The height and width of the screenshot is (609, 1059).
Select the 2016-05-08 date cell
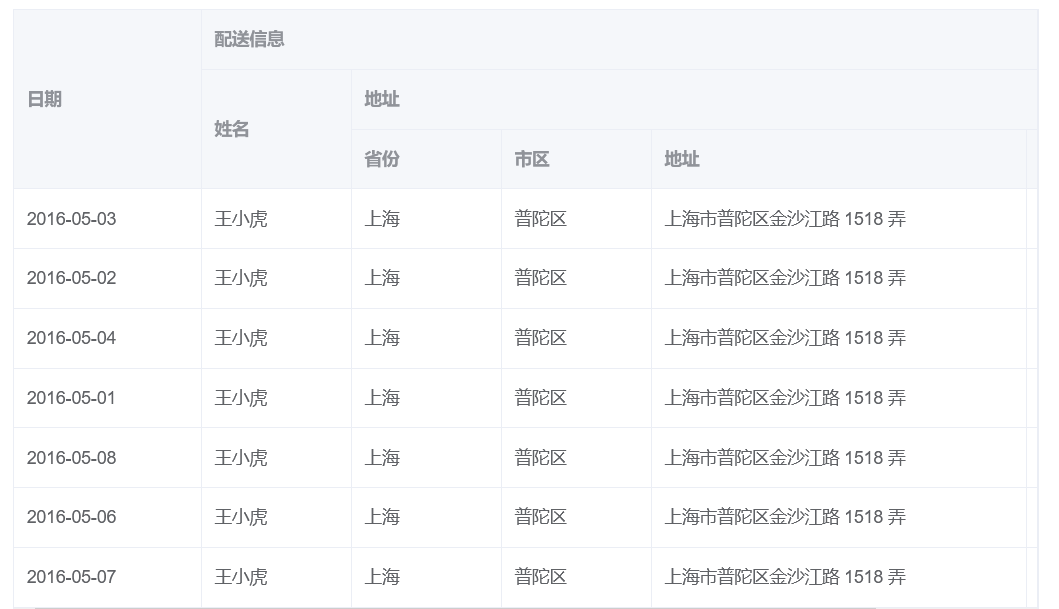[71, 458]
